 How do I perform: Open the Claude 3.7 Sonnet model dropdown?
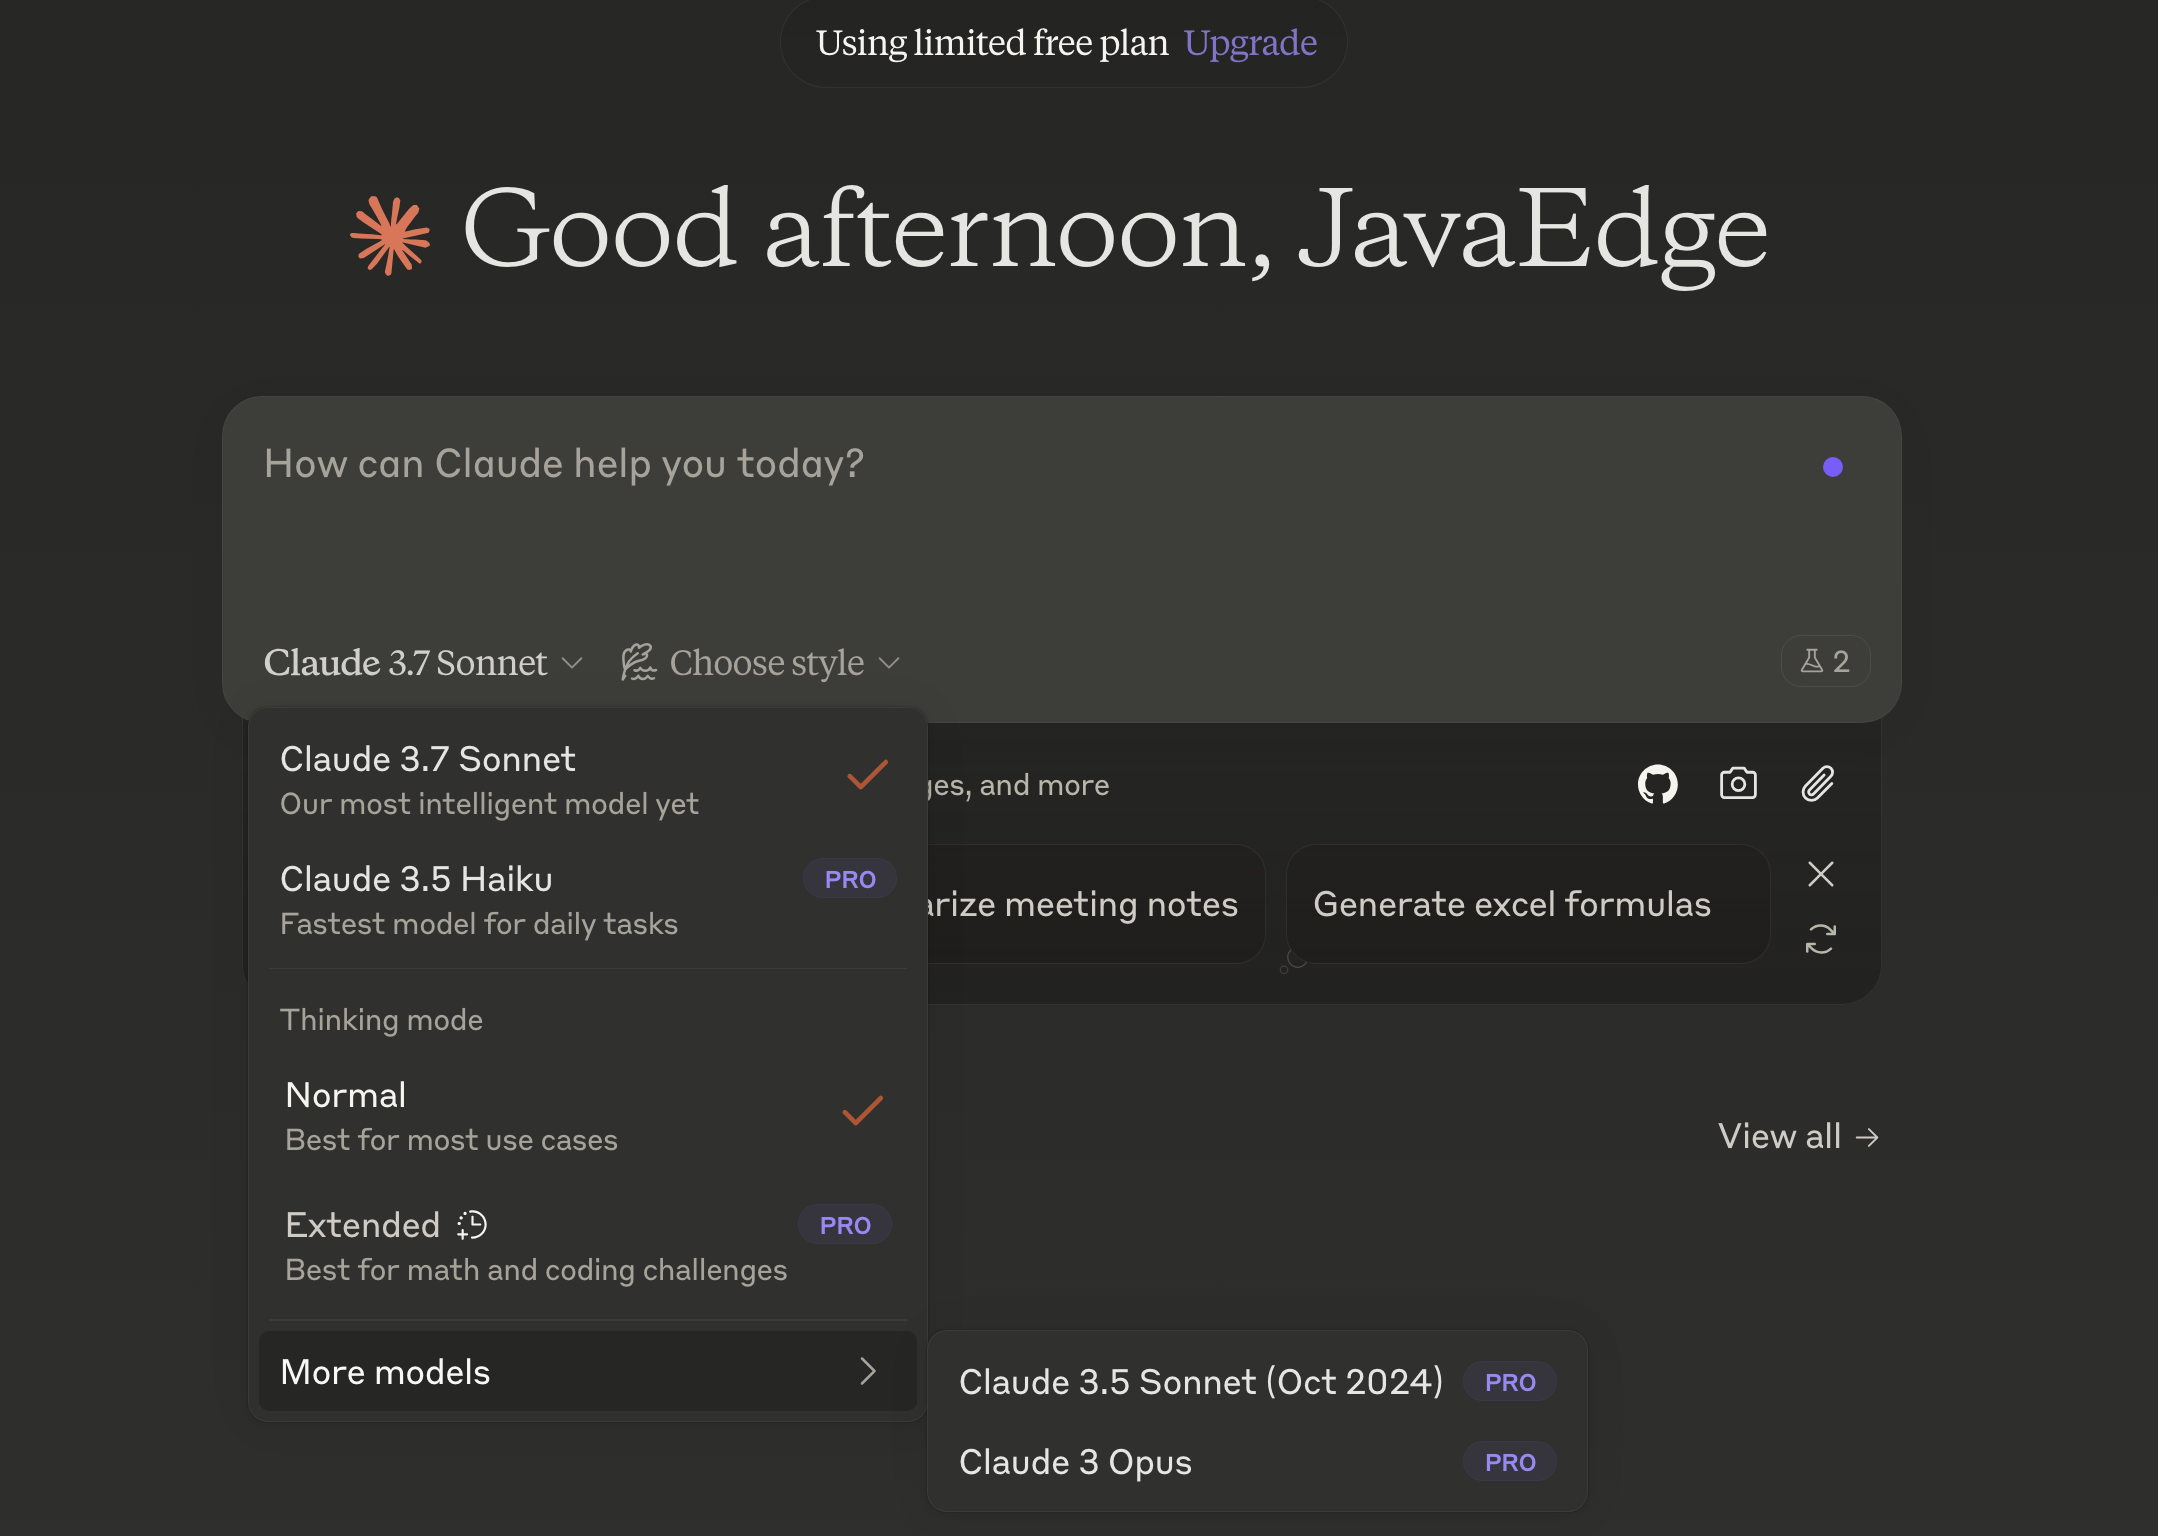tap(422, 662)
